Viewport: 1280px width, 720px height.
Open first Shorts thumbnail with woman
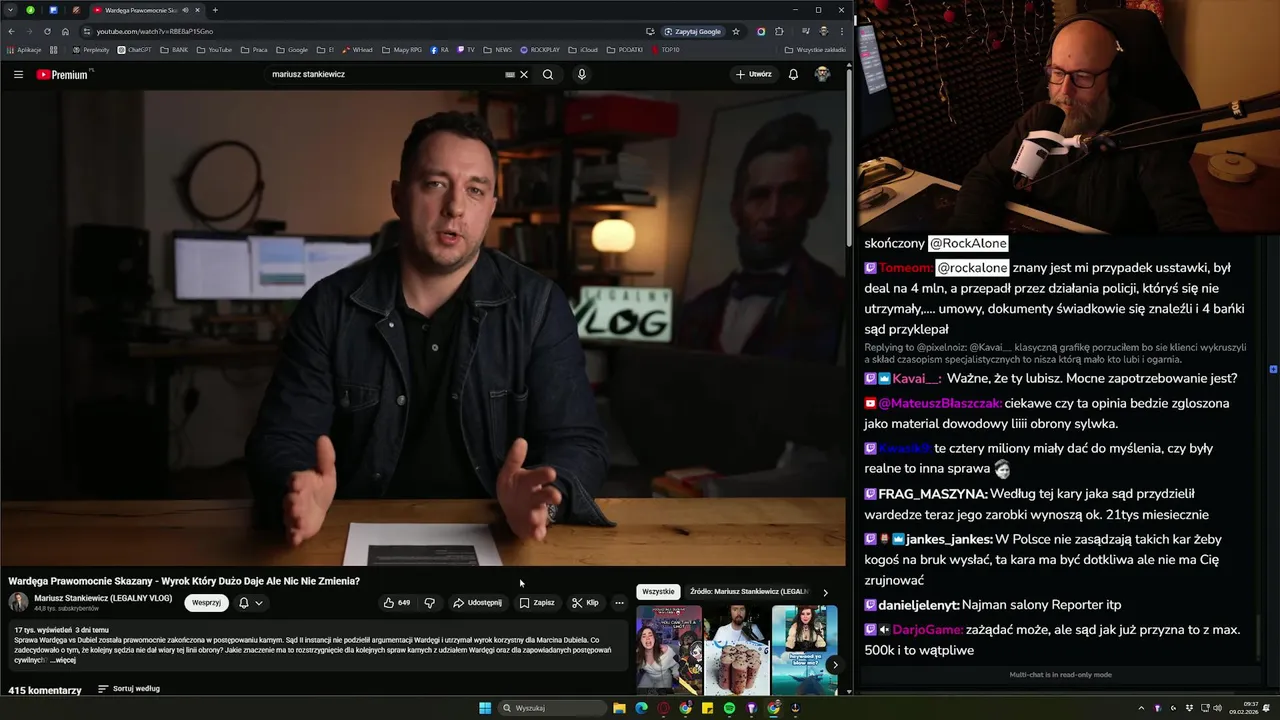pos(669,649)
